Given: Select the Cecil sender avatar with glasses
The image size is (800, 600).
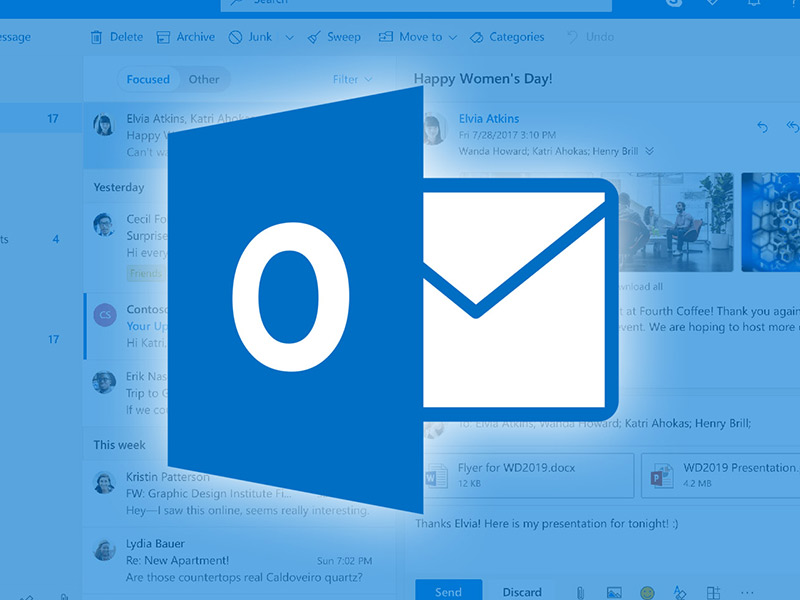Looking at the screenshot, I should [104, 224].
